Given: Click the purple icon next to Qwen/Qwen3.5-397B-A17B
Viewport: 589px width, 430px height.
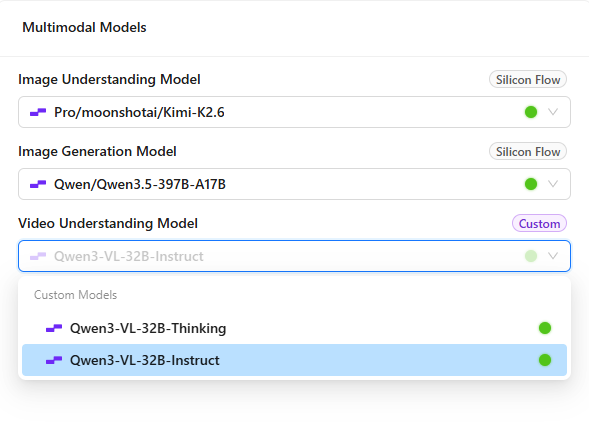Looking at the screenshot, I should [x=38, y=184].
